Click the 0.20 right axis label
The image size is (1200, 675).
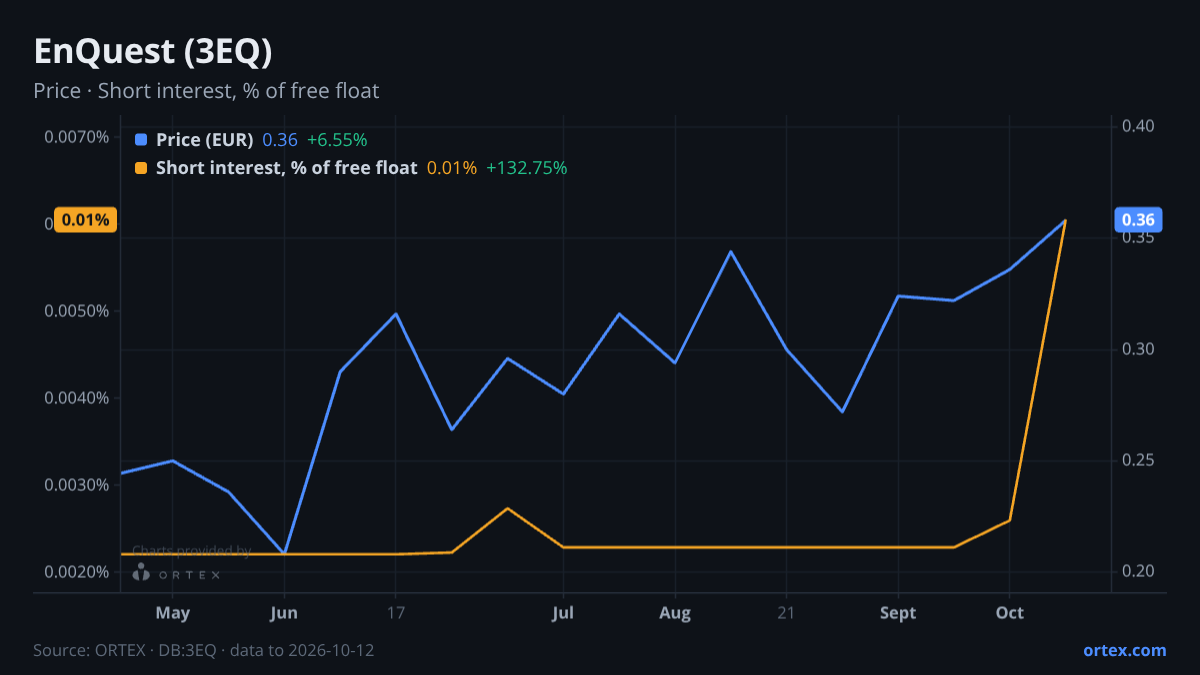(1139, 572)
